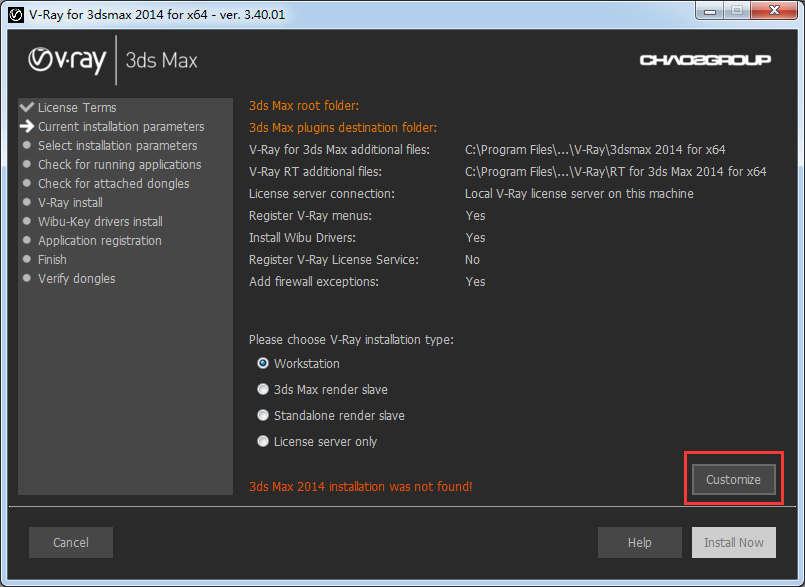This screenshot has height=587, width=805.
Task: Open the Customize installation settings
Action: coord(733,480)
